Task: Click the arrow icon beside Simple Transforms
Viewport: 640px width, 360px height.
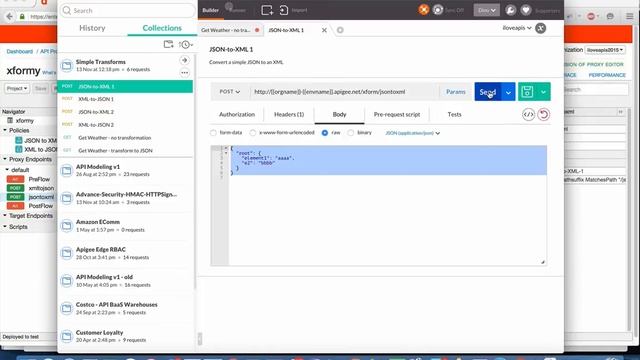Action: (184, 60)
